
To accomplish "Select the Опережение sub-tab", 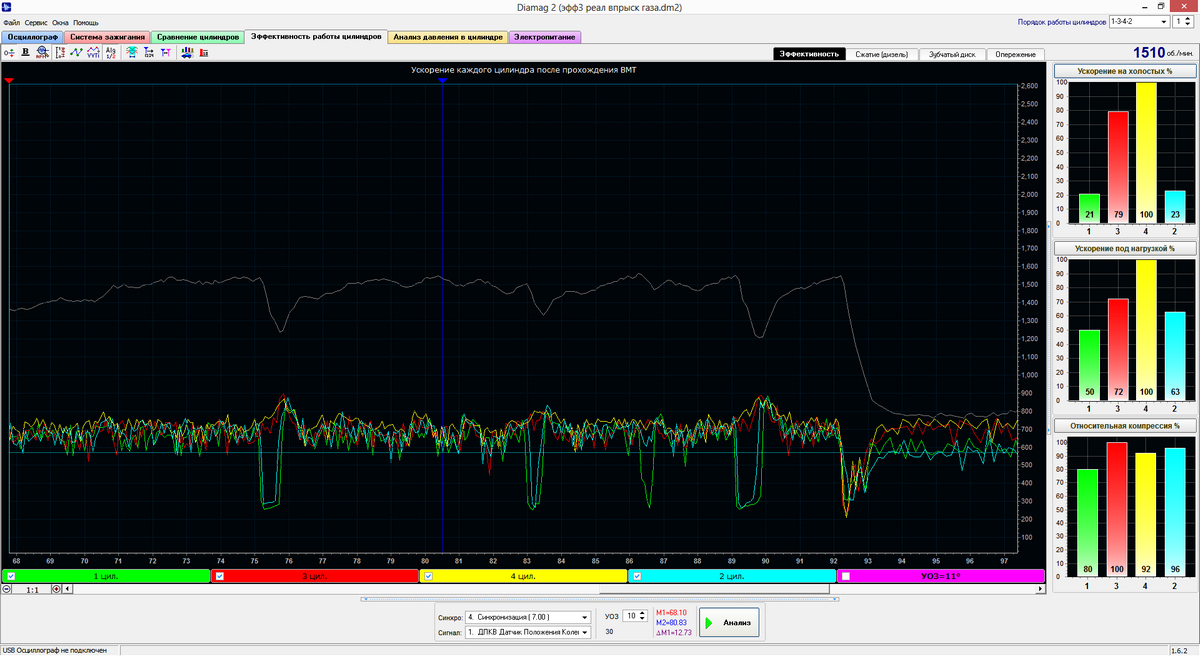I will 1017,54.
